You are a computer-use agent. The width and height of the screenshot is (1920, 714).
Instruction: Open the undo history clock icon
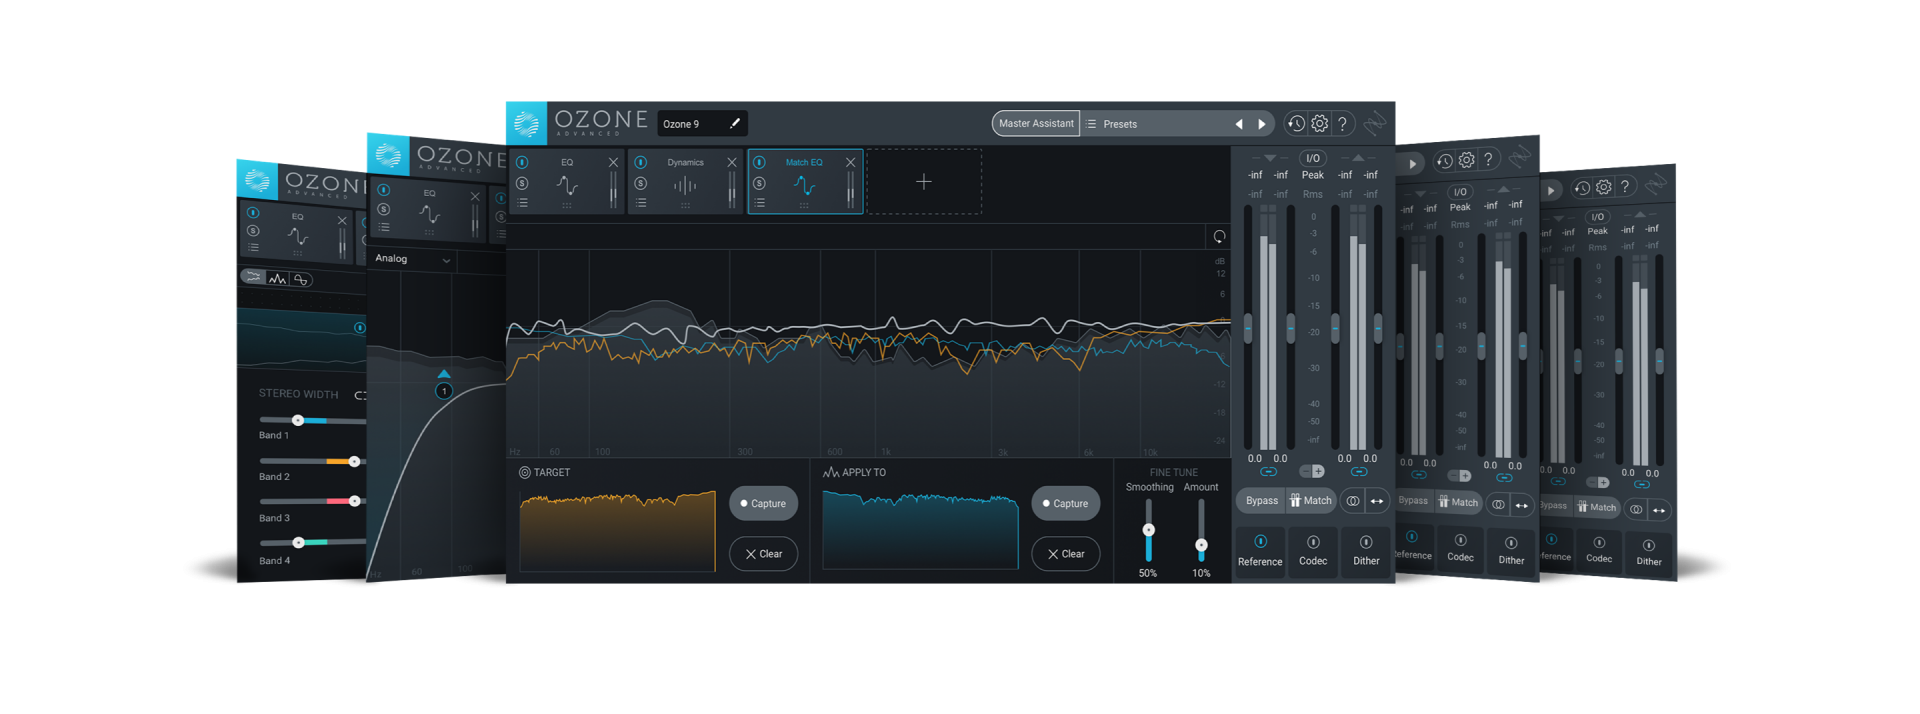tap(1296, 124)
